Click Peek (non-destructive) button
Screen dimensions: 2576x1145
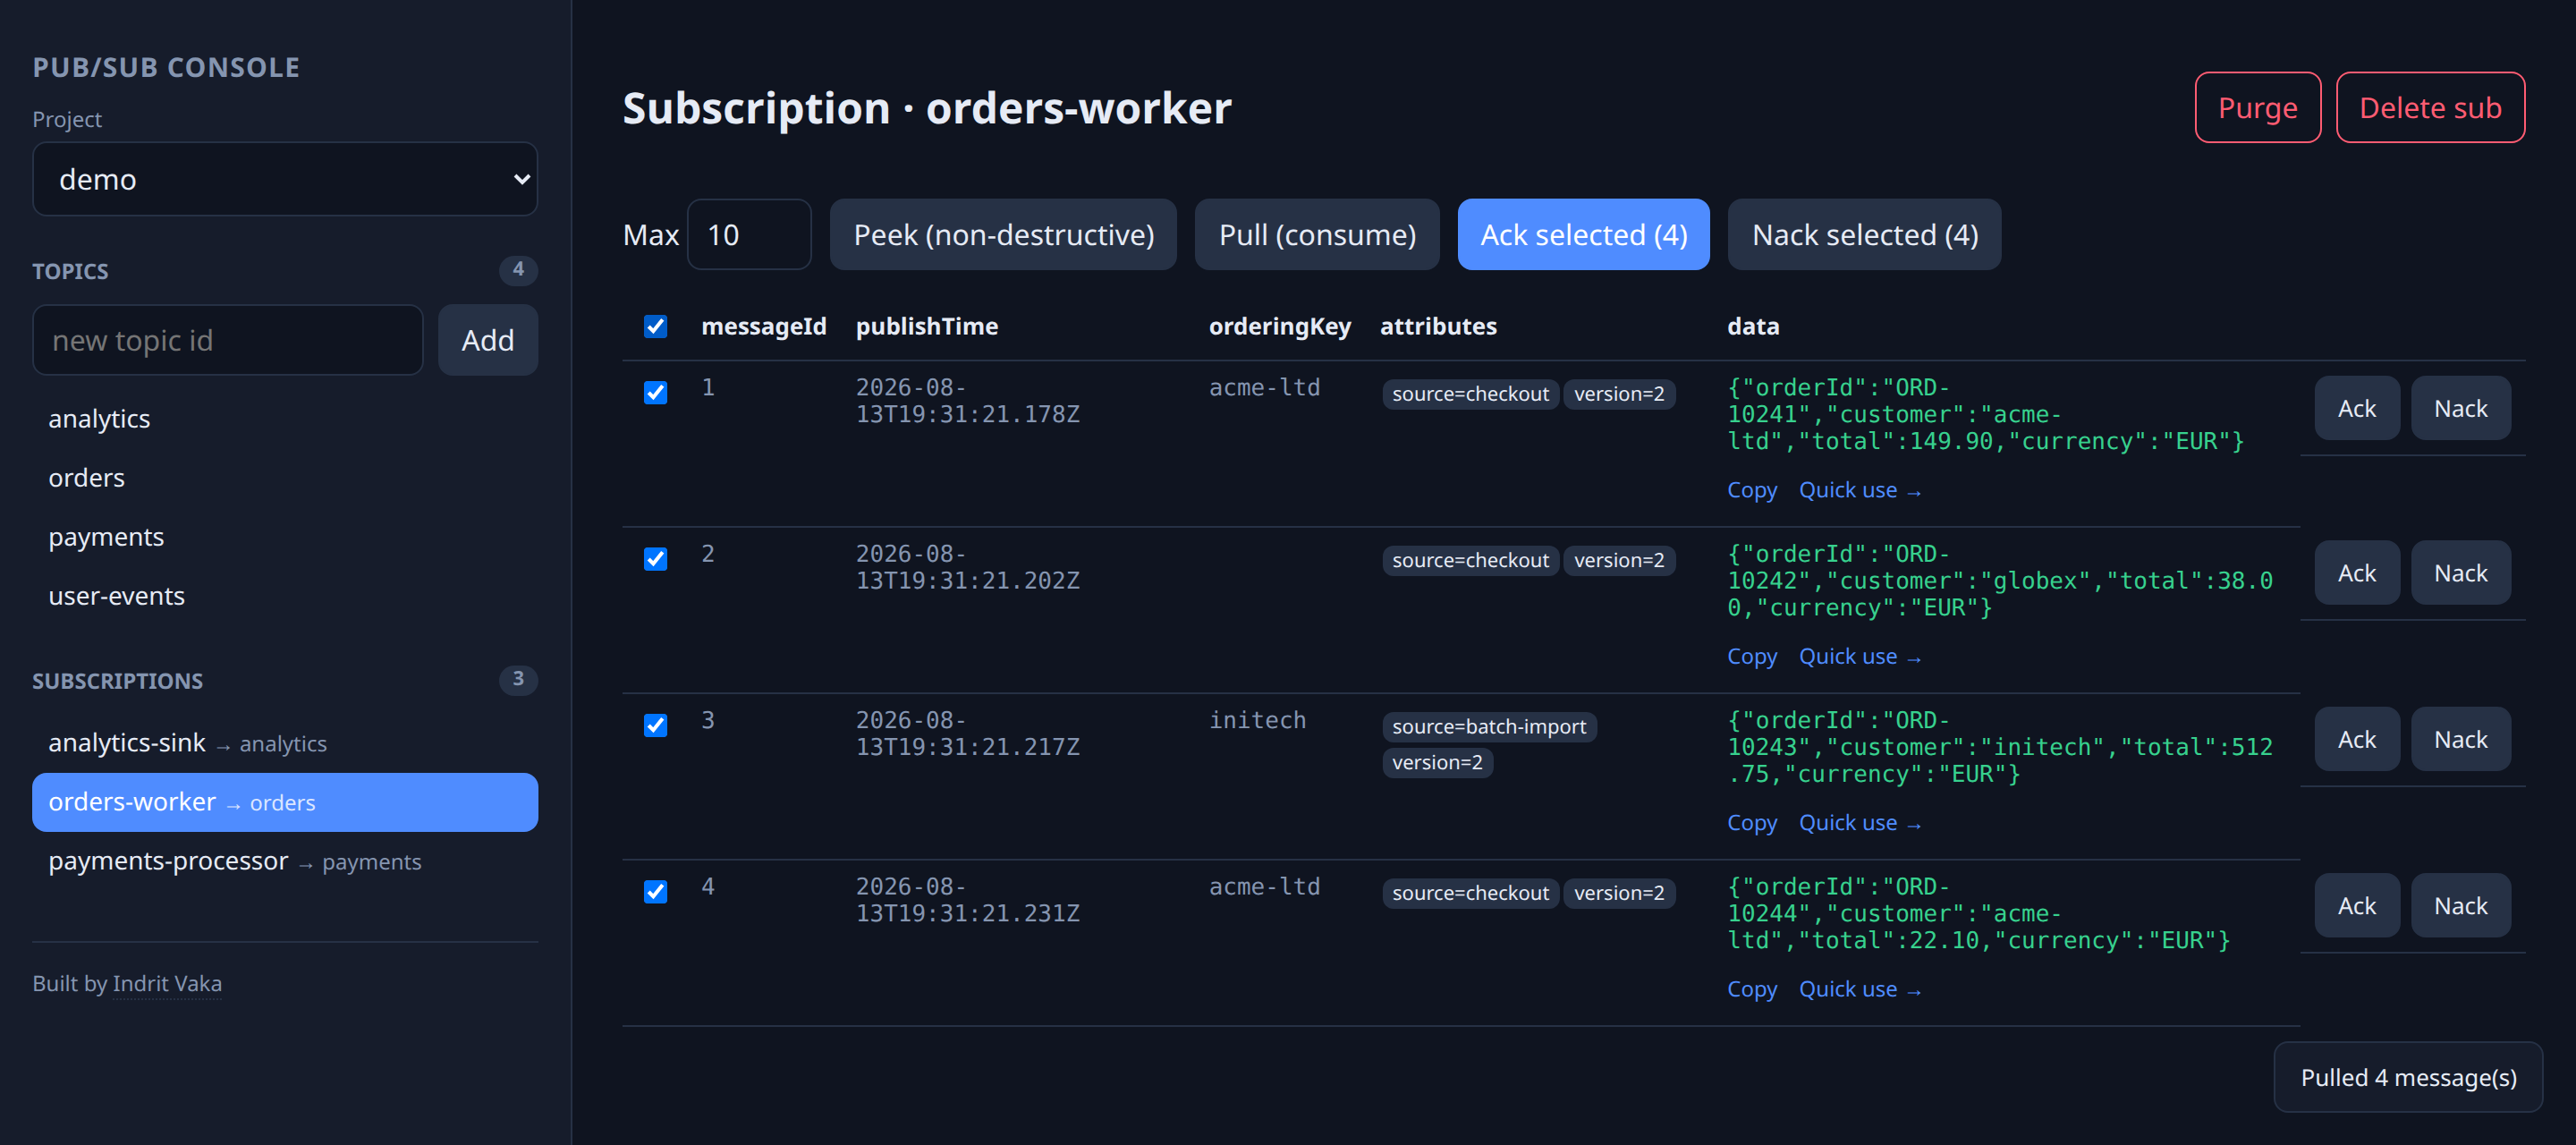click(x=1003, y=235)
